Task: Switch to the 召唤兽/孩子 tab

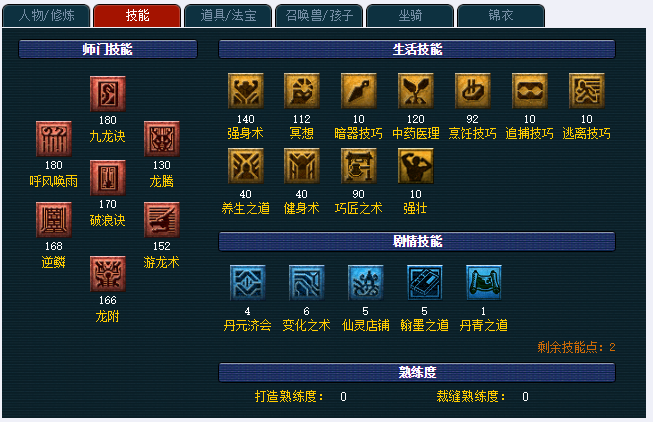Action: 319,16
